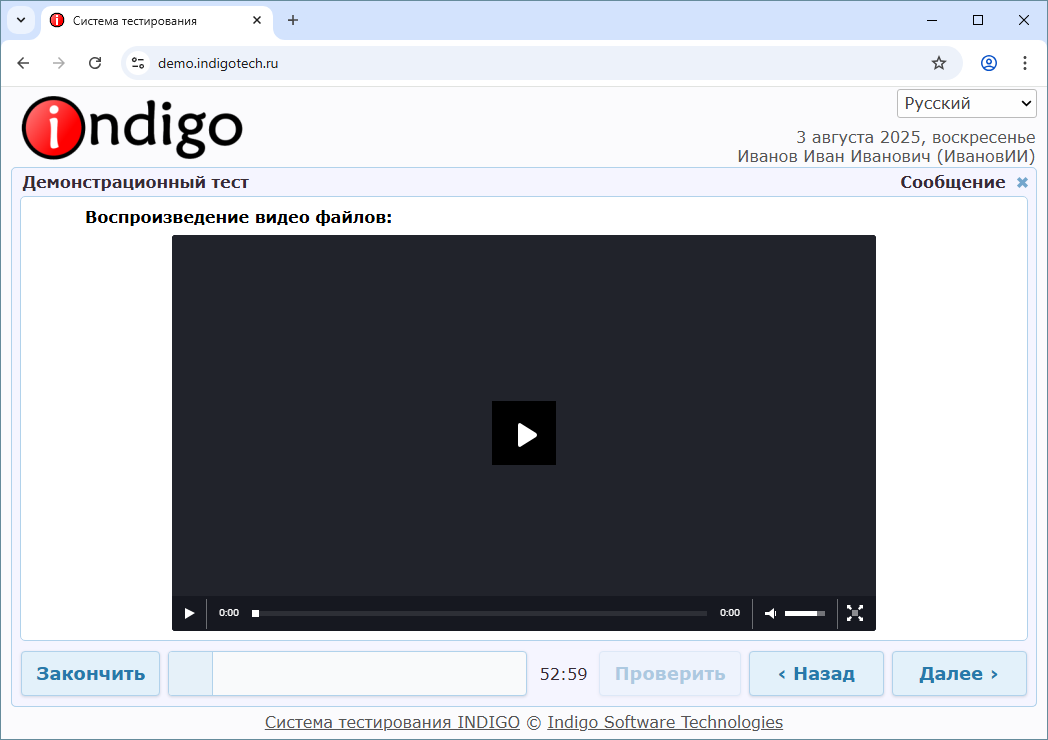Start video with the large center play button
Viewport: 1048px width, 740px height.
(x=523, y=433)
